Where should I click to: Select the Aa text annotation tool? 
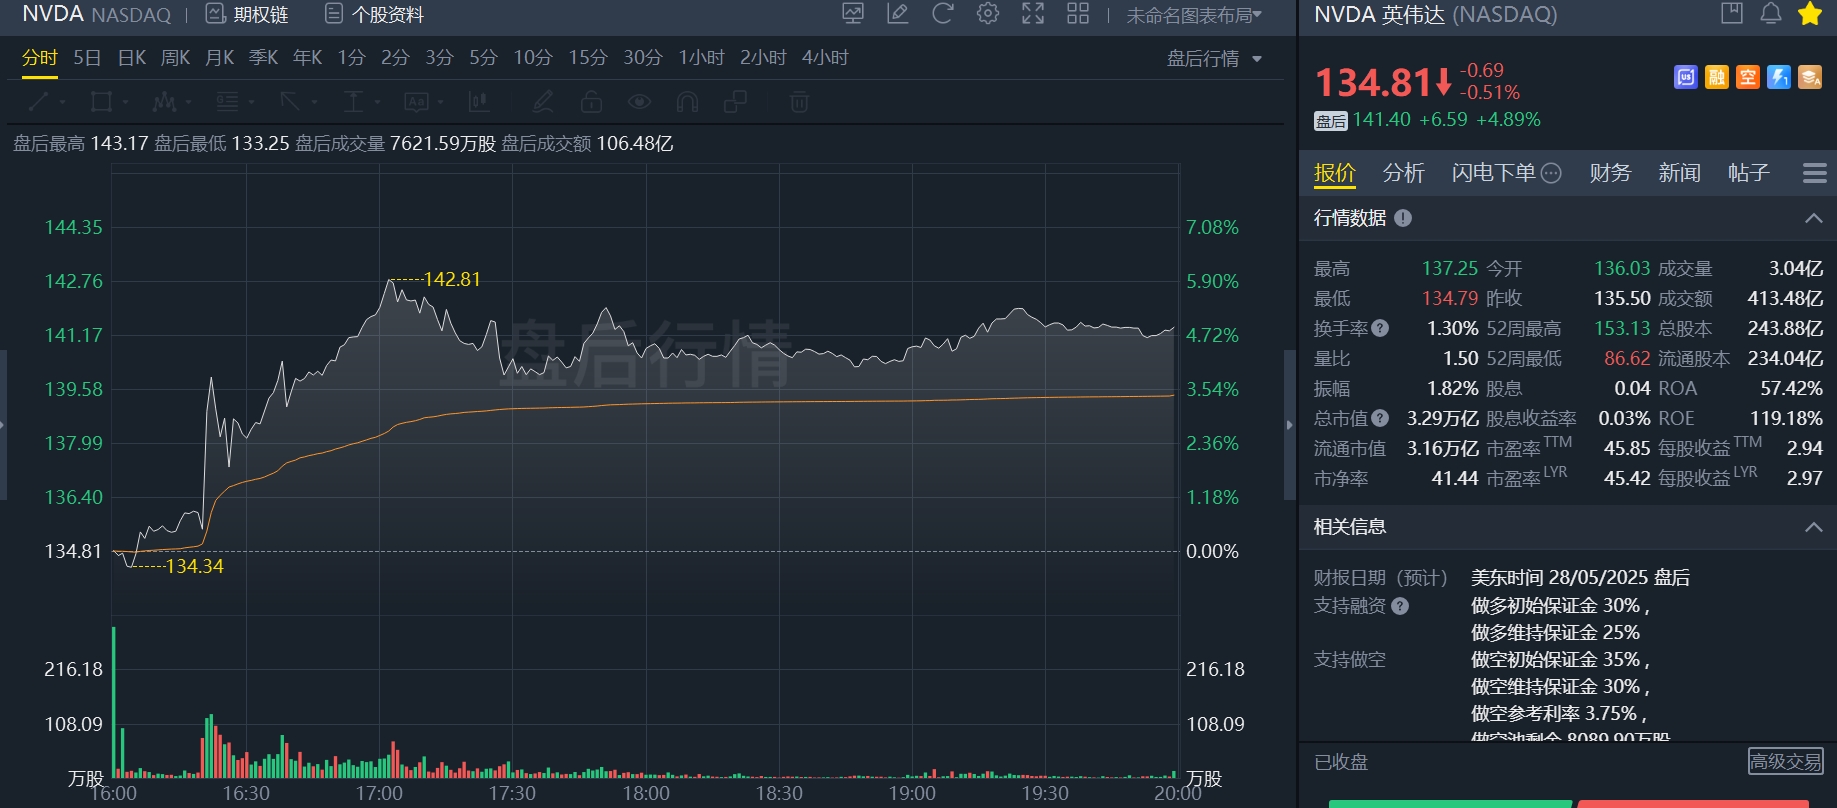416,102
